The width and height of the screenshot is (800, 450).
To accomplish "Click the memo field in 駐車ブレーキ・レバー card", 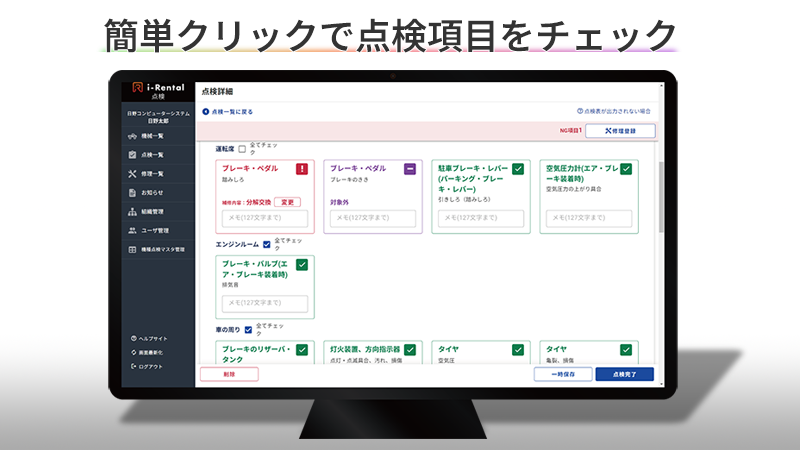I will (x=474, y=217).
